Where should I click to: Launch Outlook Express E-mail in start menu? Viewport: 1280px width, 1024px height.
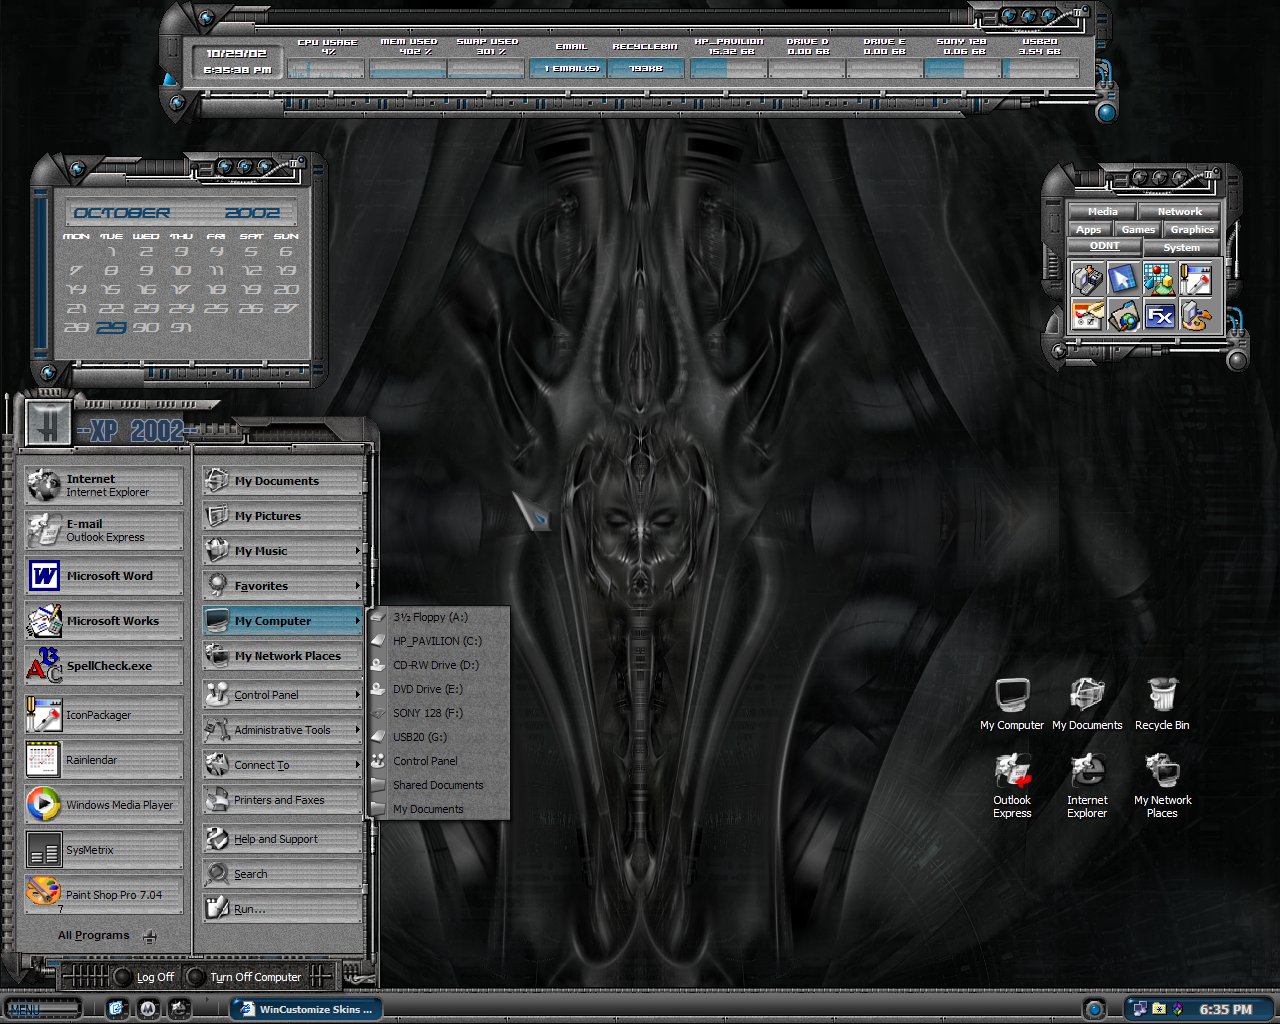click(x=104, y=530)
